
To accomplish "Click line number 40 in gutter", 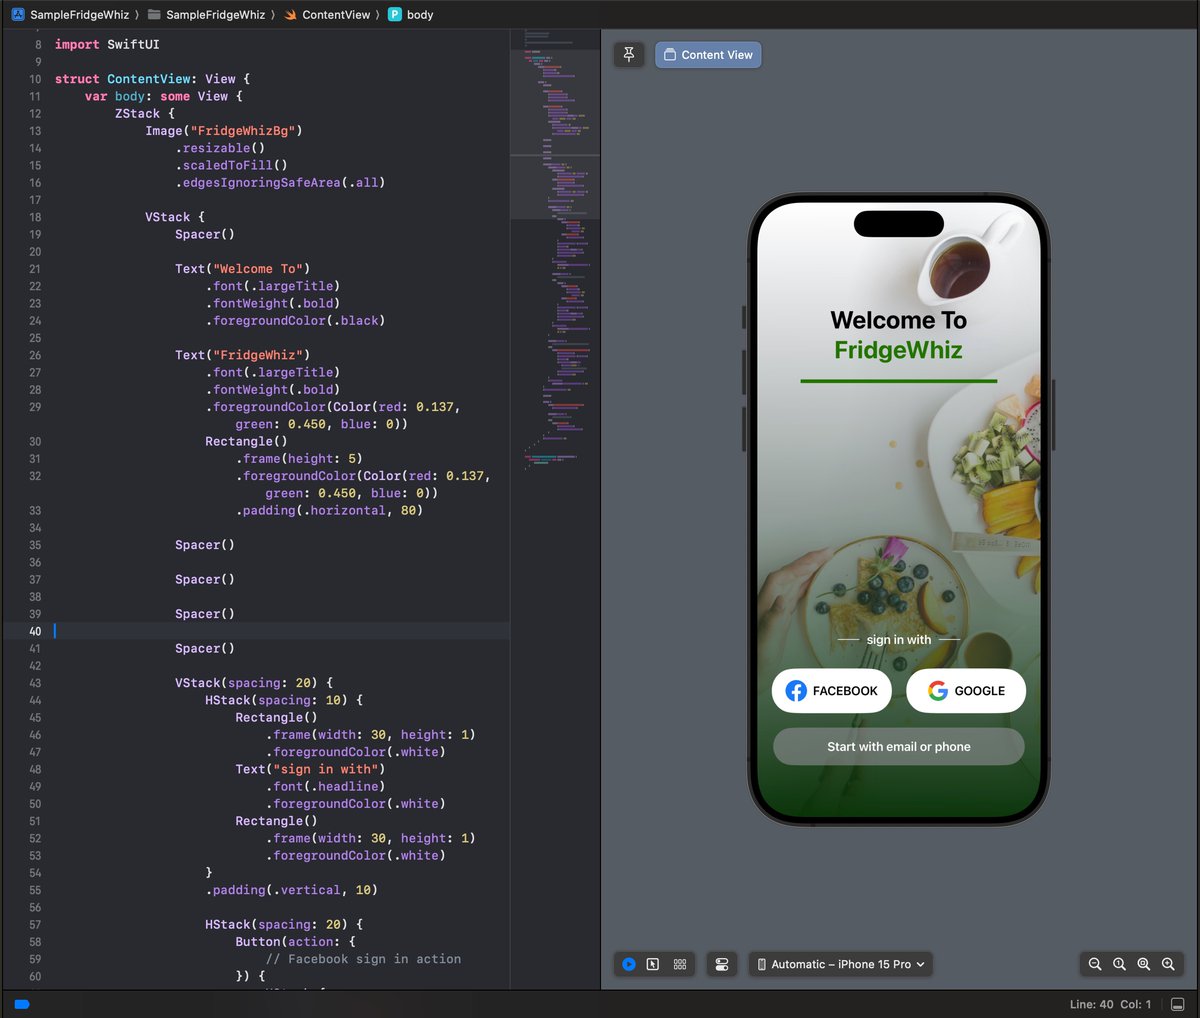I will (35, 631).
